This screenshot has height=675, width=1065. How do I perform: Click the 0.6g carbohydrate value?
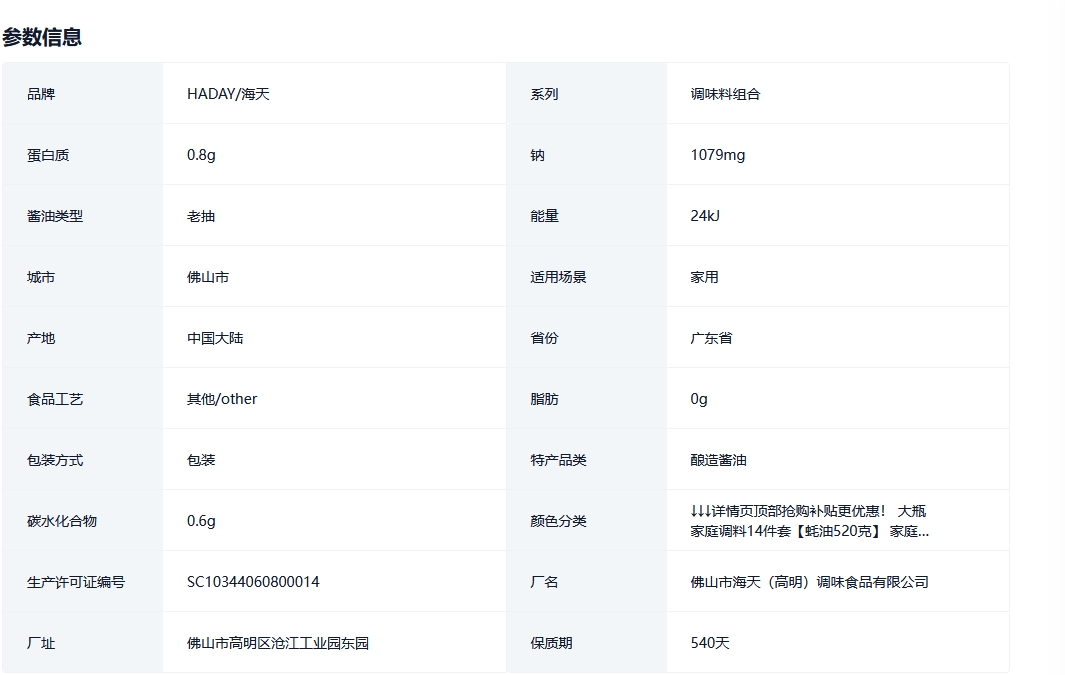(201, 521)
